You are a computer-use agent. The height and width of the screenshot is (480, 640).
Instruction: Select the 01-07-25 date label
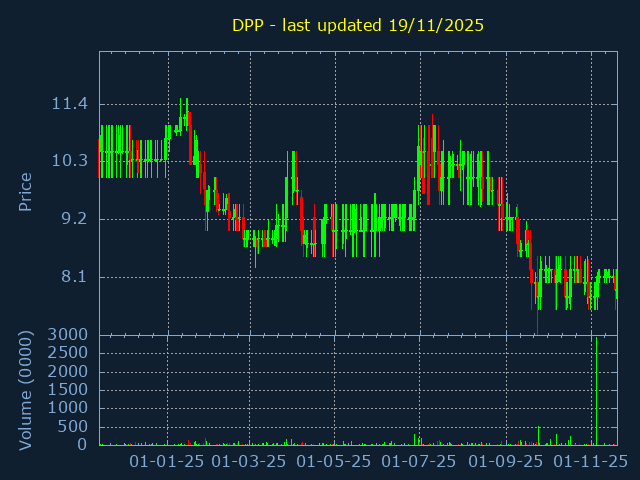421,462
